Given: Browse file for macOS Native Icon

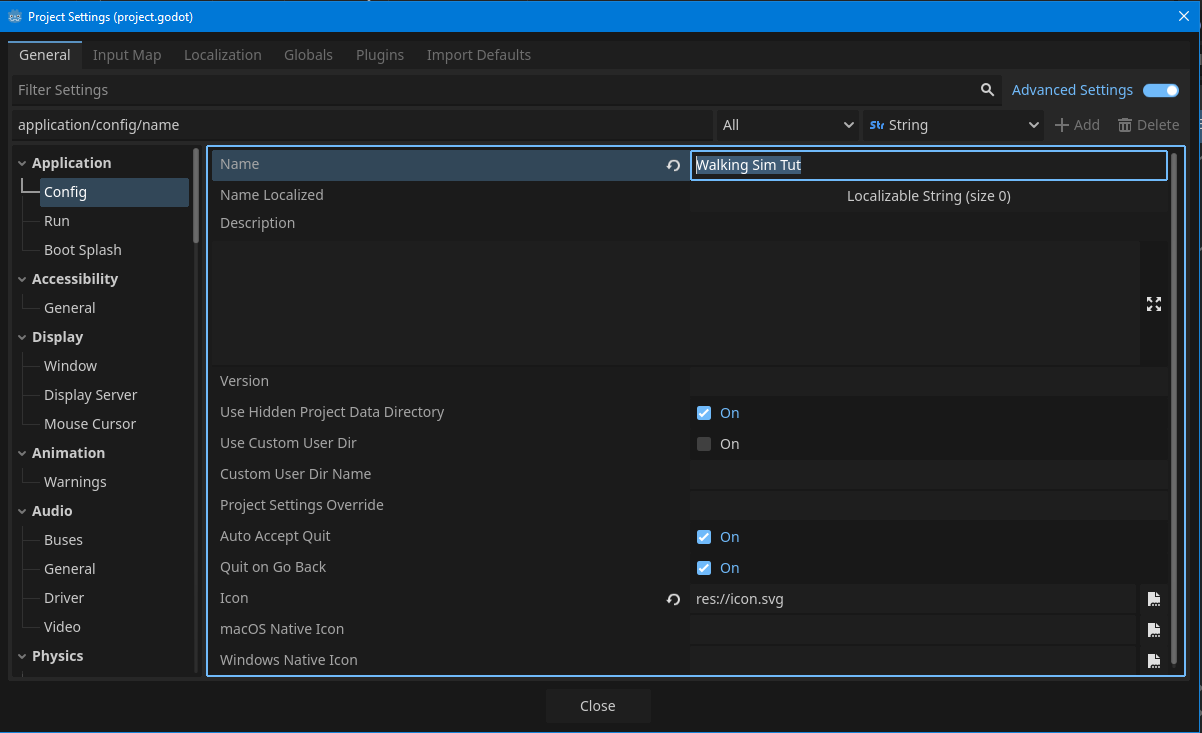Looking at the screenshot, I should tap(1153, 630).
